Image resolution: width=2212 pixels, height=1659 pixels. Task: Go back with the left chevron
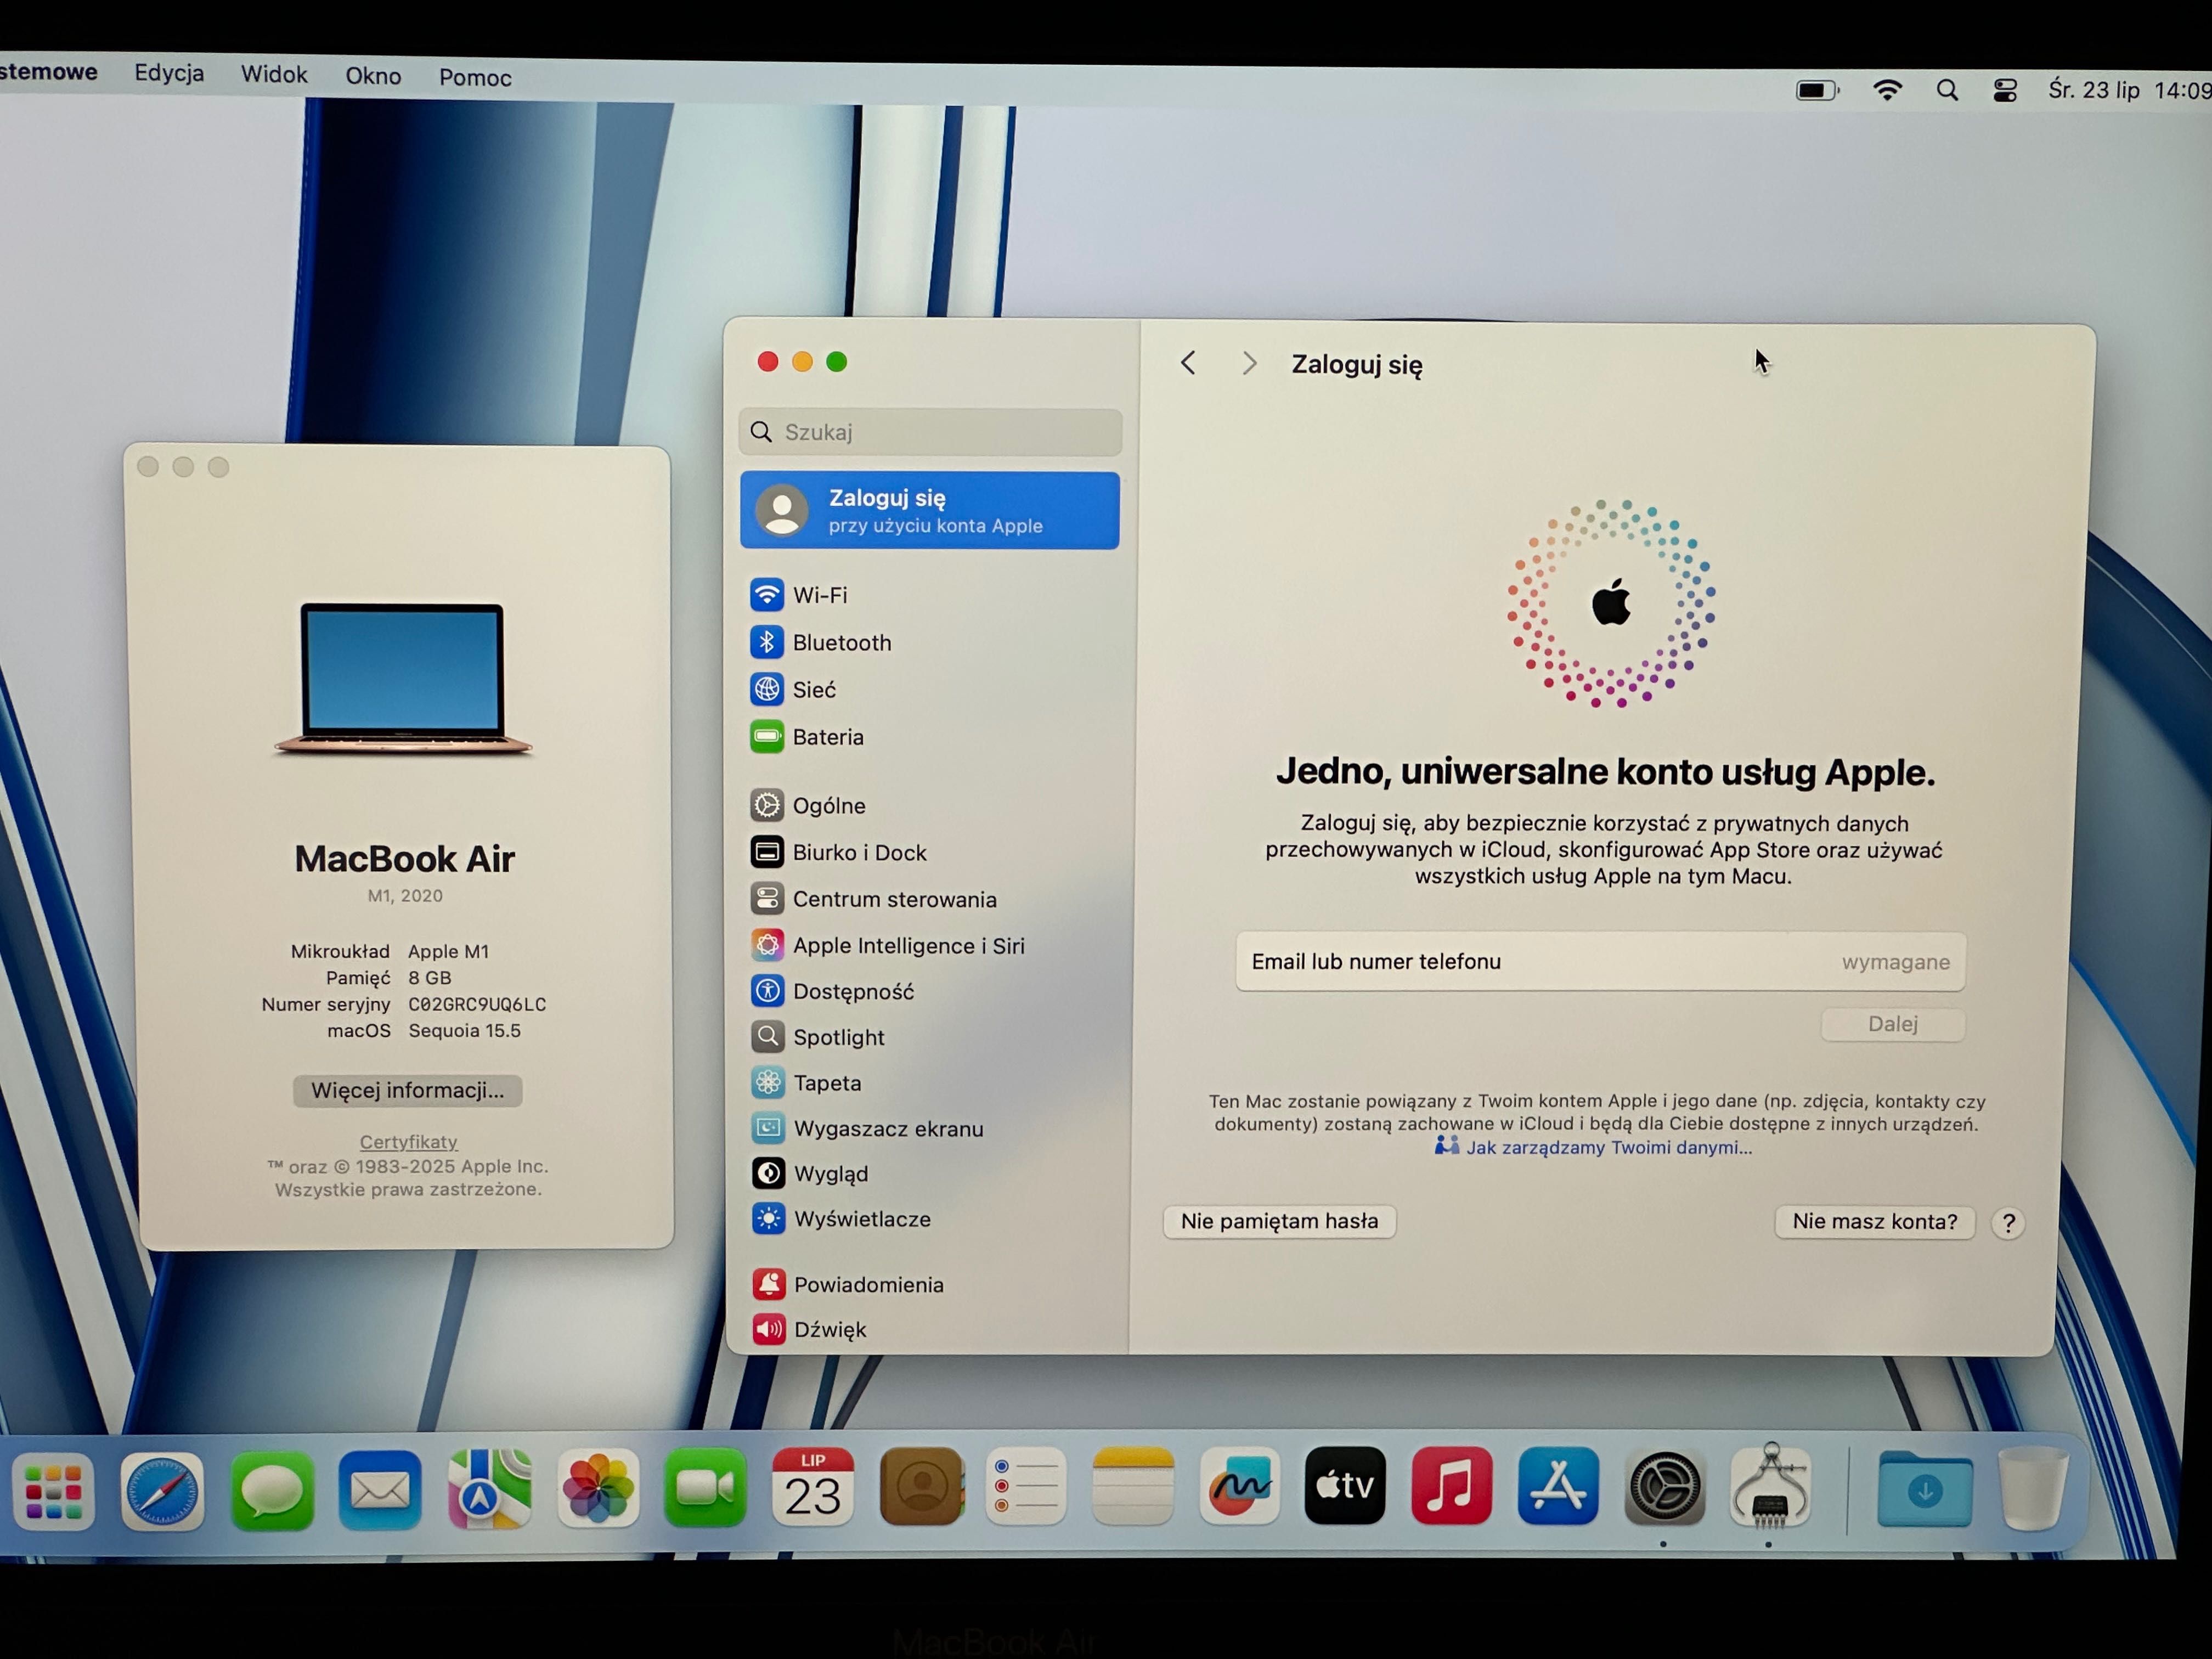(1188, 363)
